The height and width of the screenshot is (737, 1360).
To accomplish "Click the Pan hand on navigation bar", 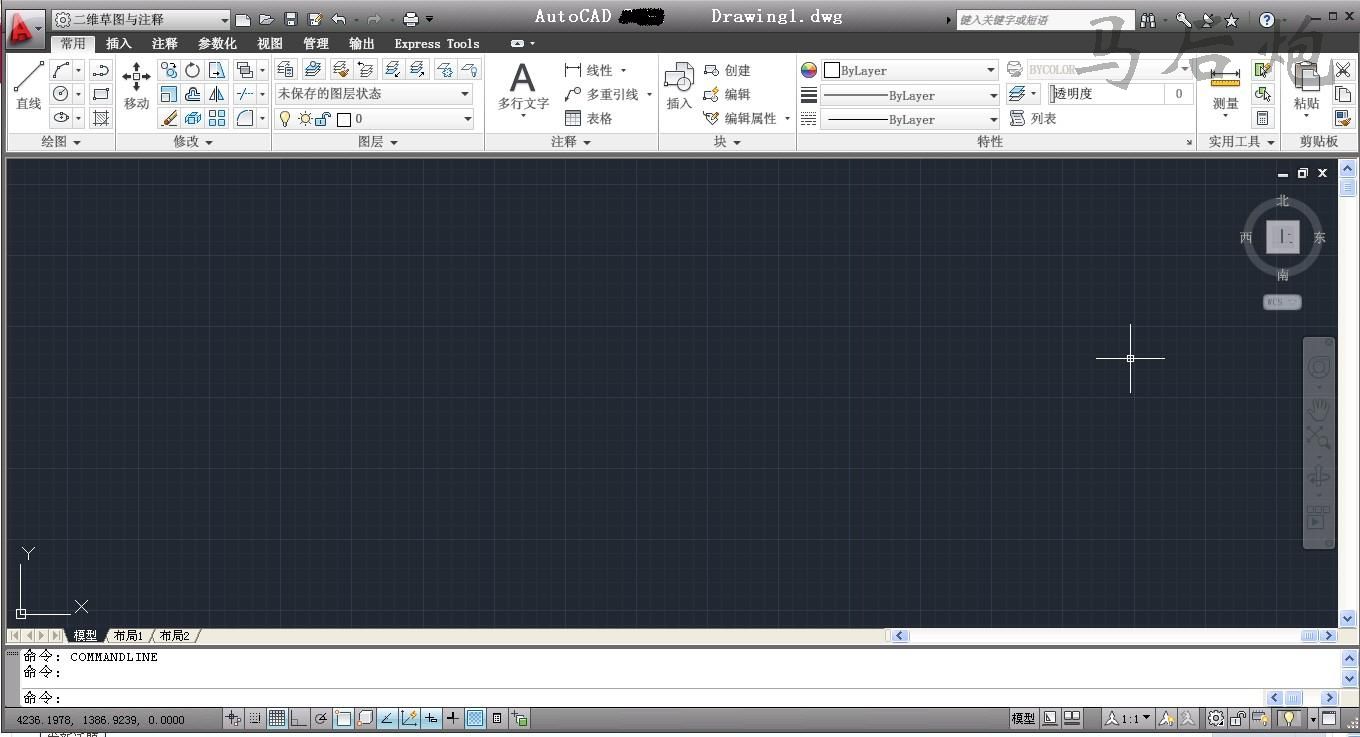I will click(1319, 408).
